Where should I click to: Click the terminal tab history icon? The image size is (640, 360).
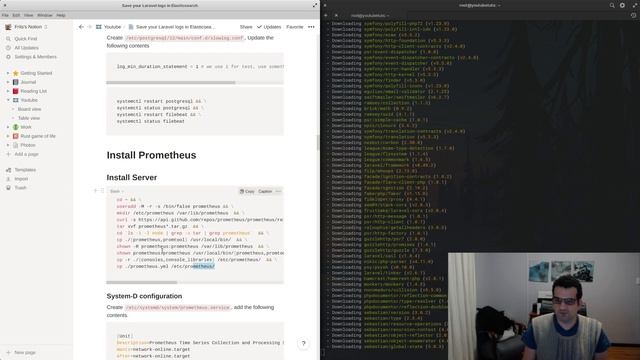point(633,16)
